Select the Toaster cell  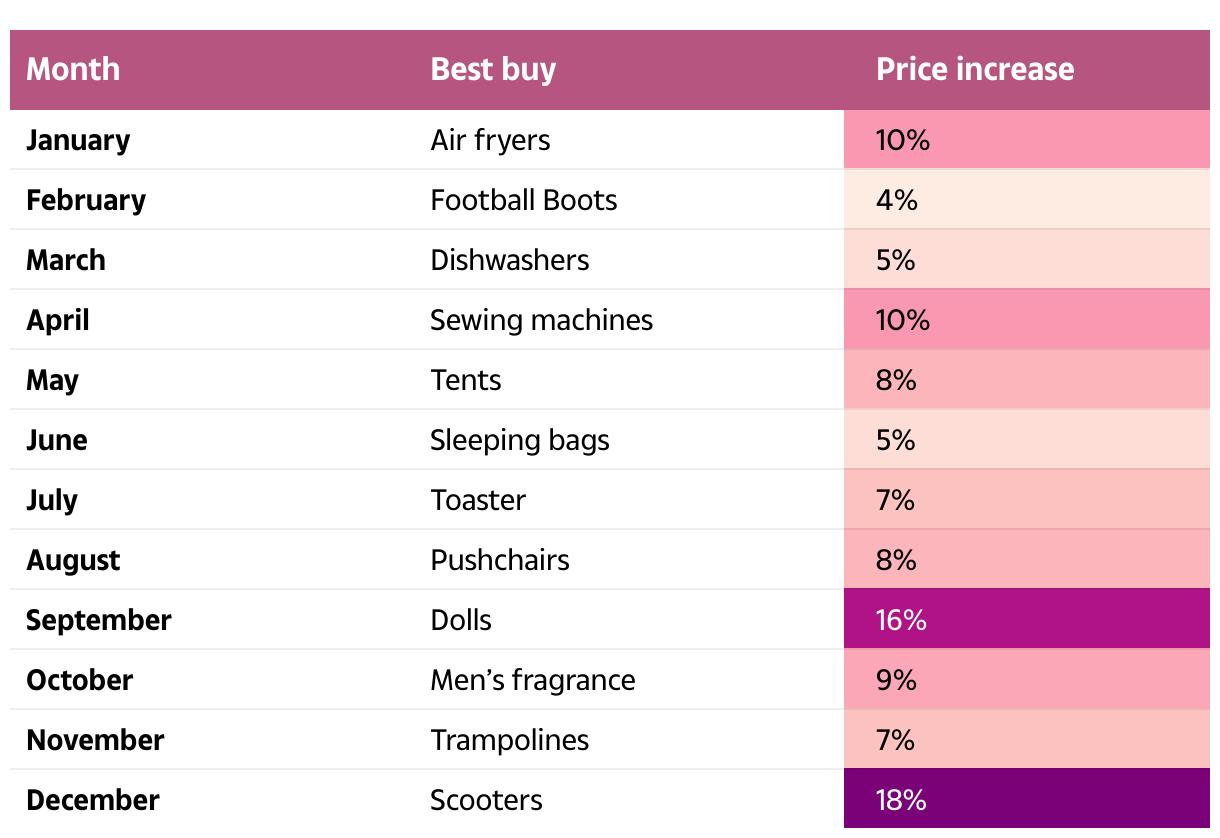[x=477, y=500]
